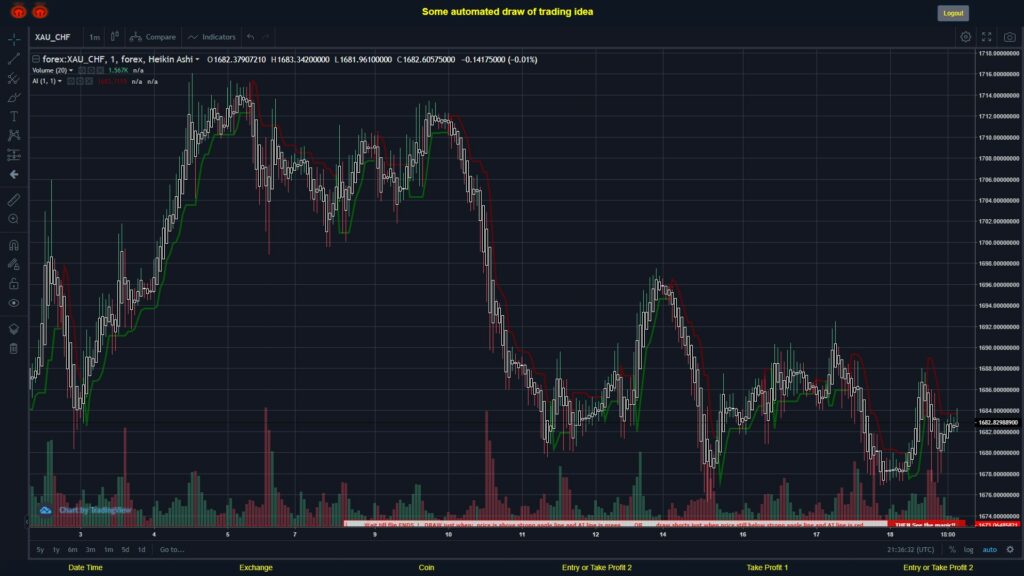Select the brush drawing tool

coord(14,97)
